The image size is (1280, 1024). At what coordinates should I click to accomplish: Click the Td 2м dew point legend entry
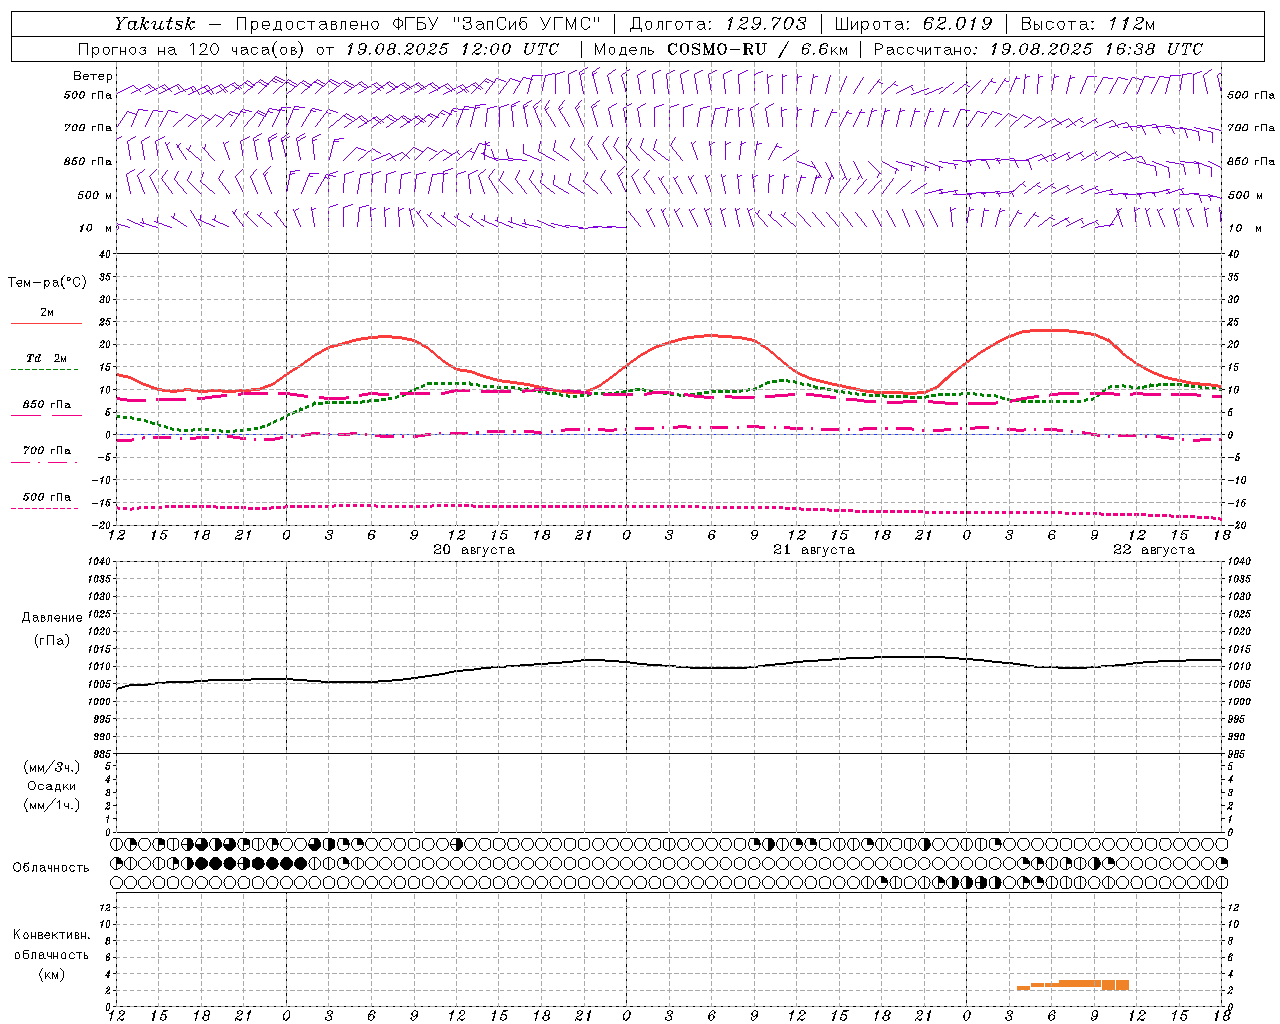tap(47, 358)
